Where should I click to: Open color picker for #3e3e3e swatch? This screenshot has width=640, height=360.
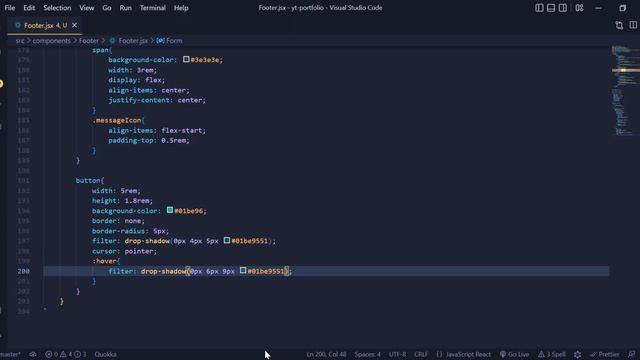coord(186,60)
